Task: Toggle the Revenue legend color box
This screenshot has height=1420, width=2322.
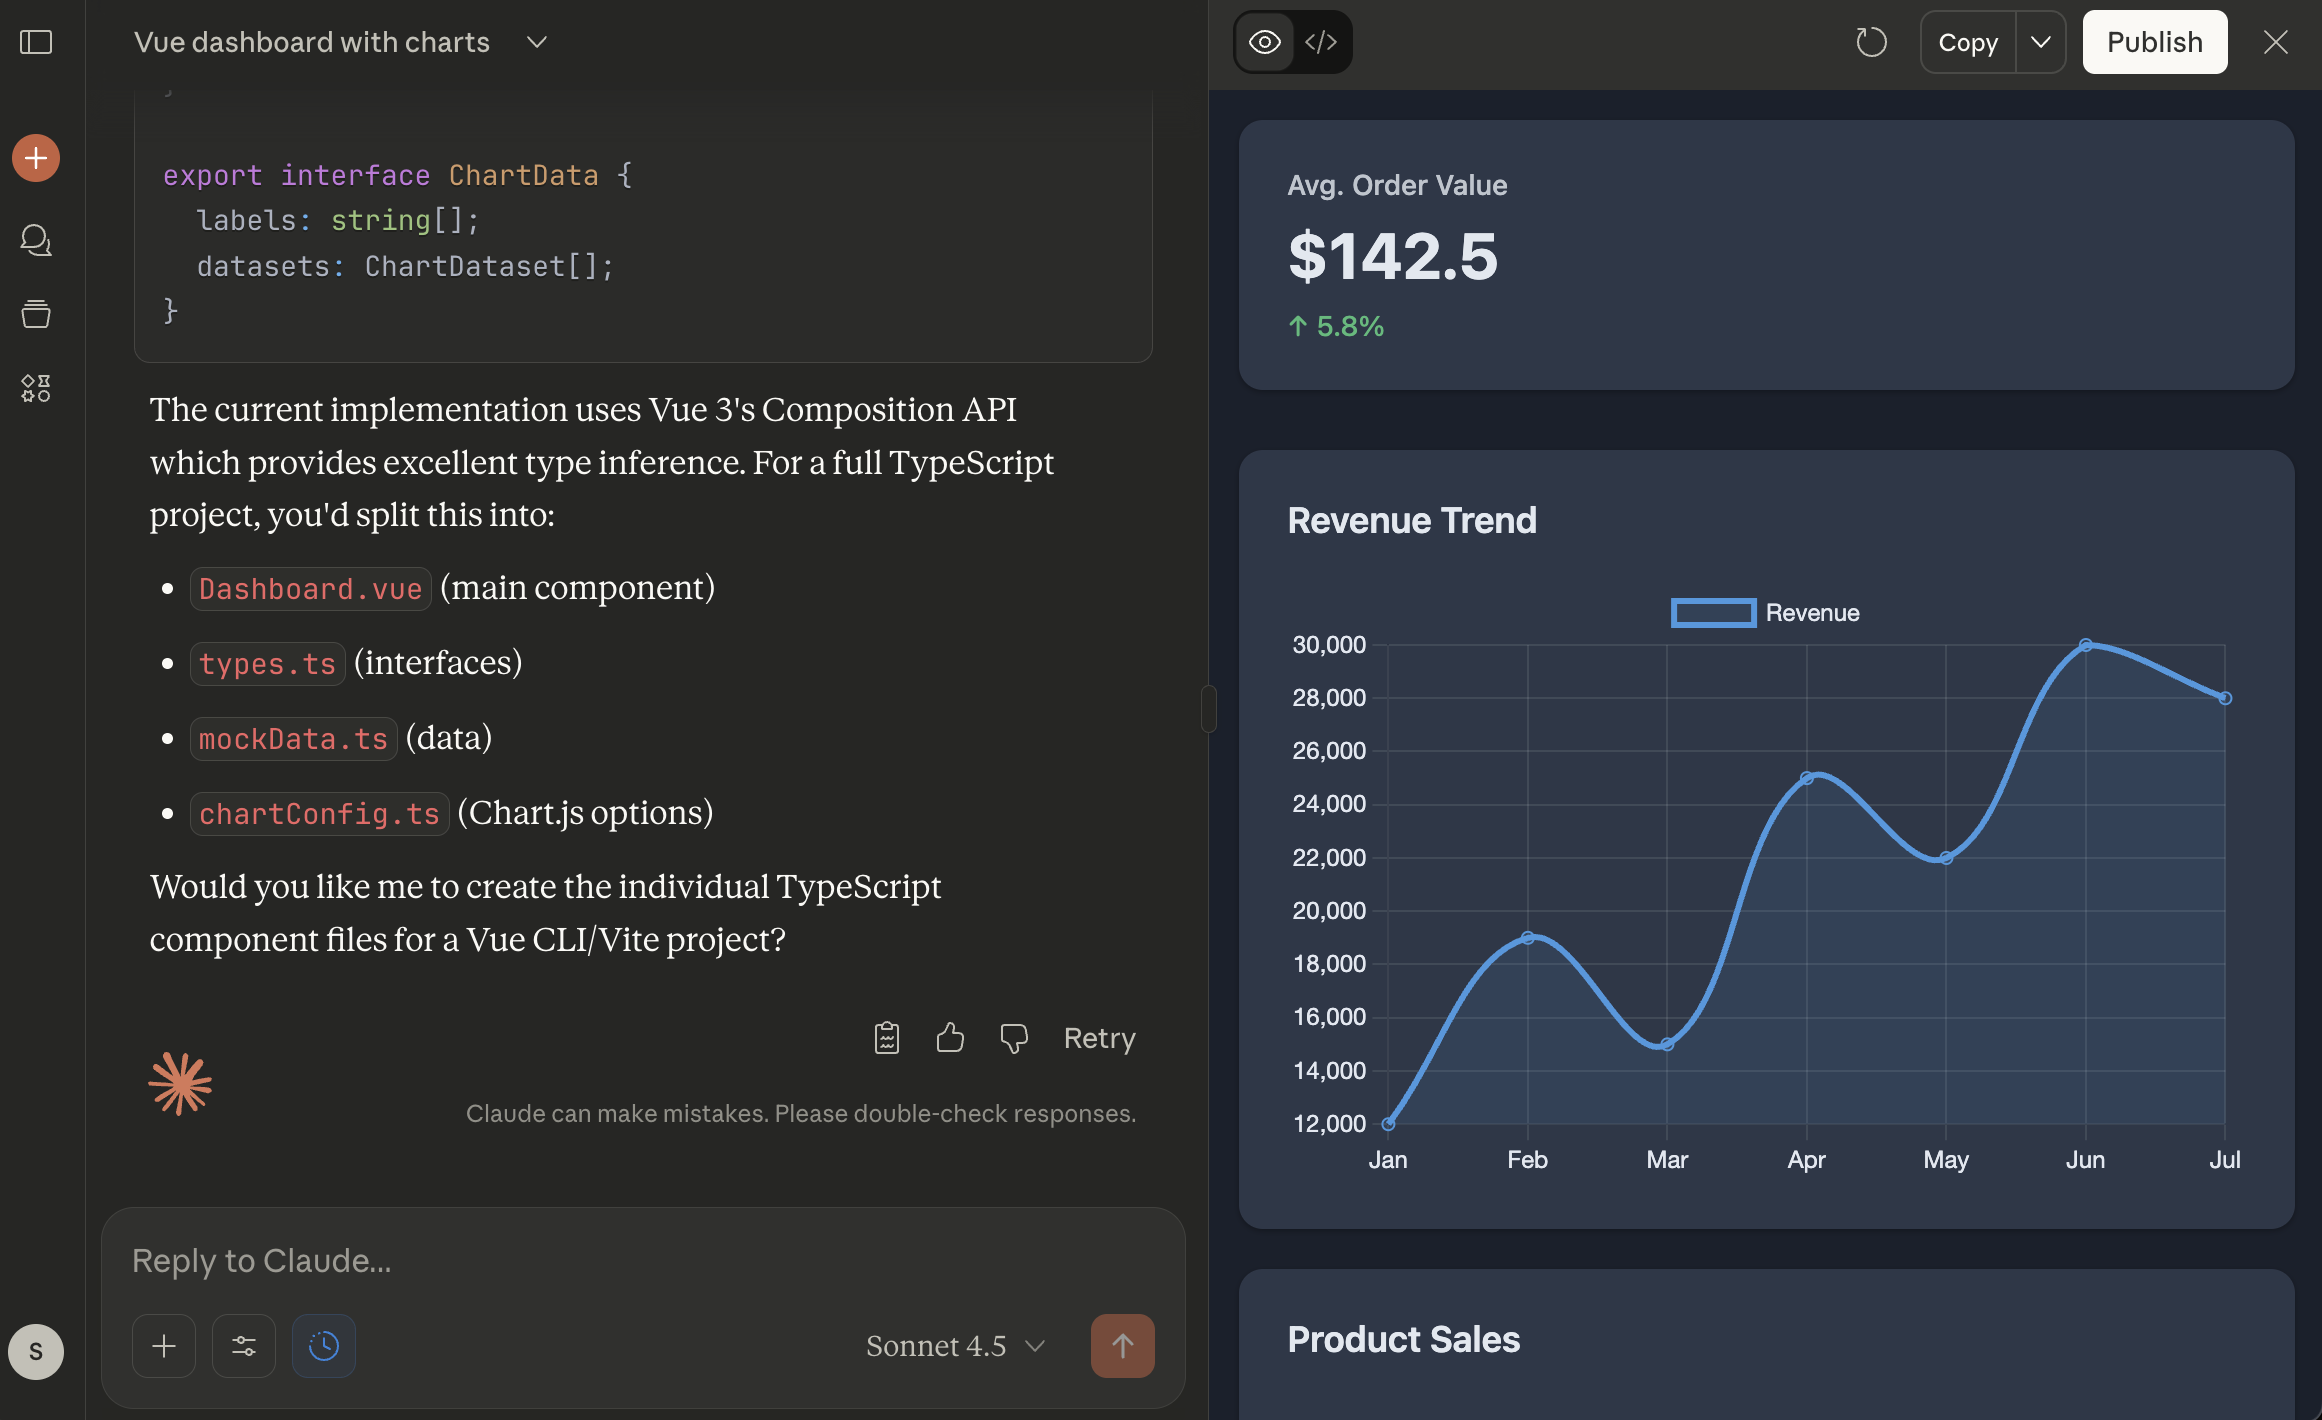Action: [1713, 613]
